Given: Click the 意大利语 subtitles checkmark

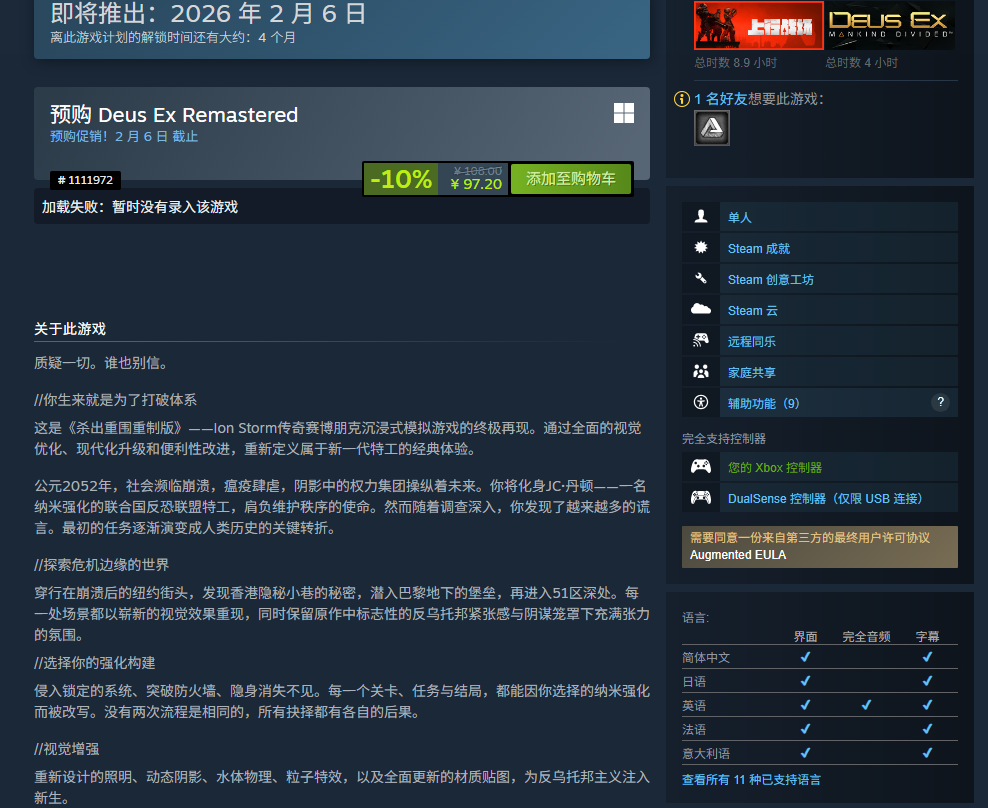Looking at the screenshot, I should [928, 753].
